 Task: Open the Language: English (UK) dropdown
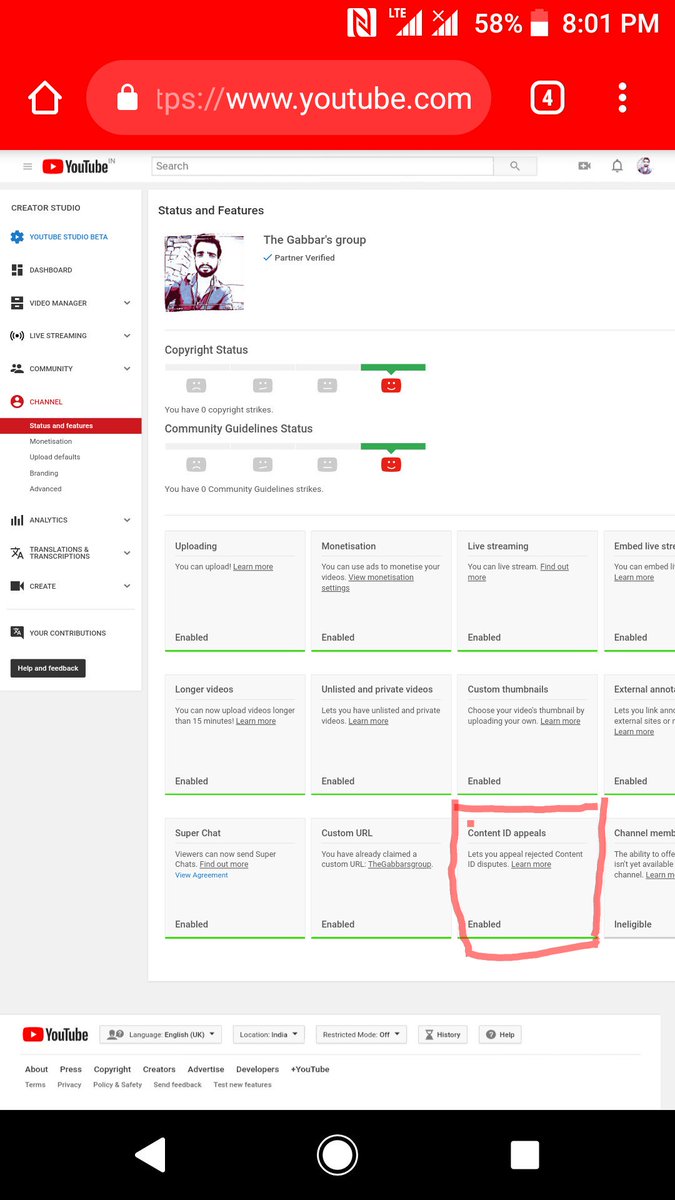pos(162,1035)
